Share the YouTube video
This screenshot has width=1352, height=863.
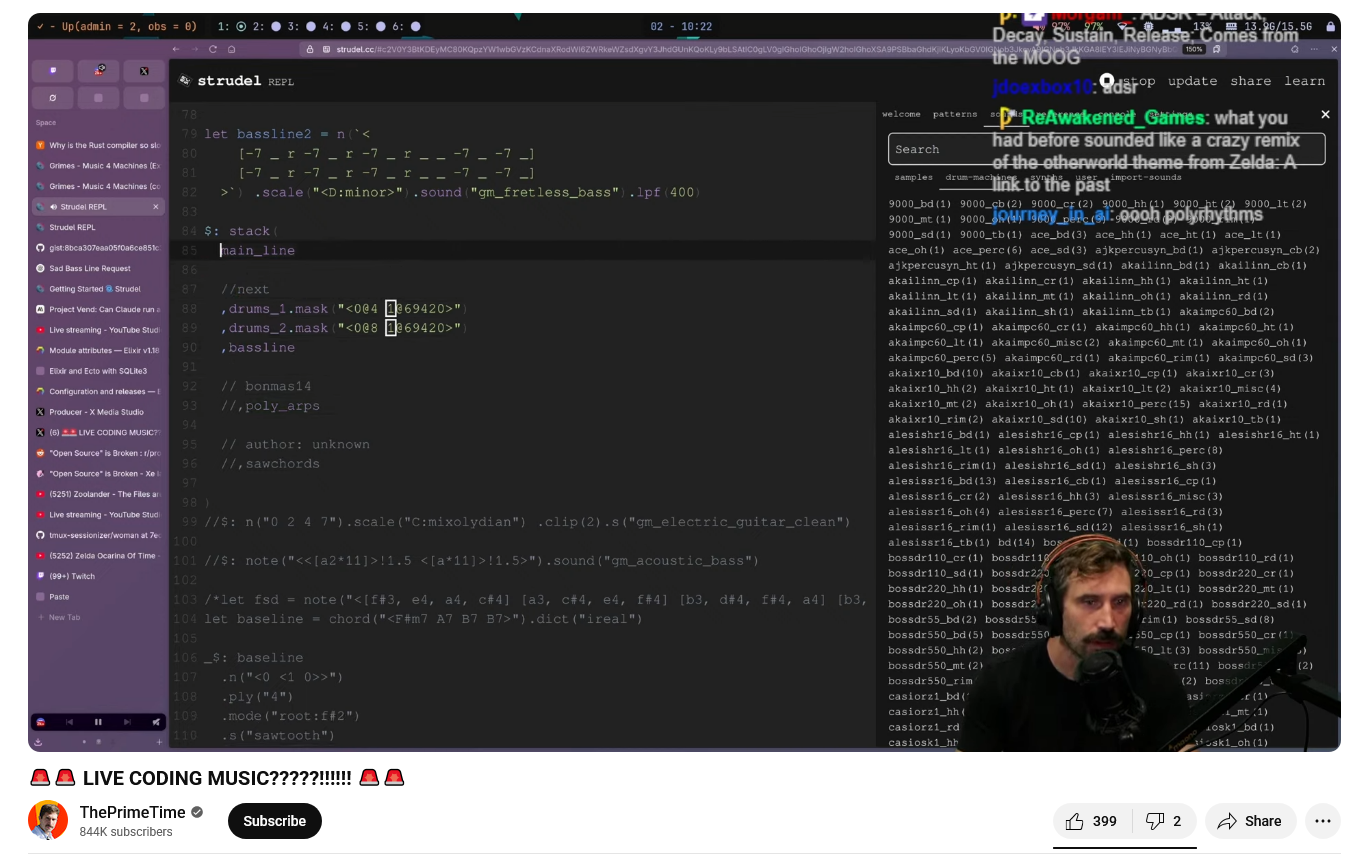[x=1250, y=821]
